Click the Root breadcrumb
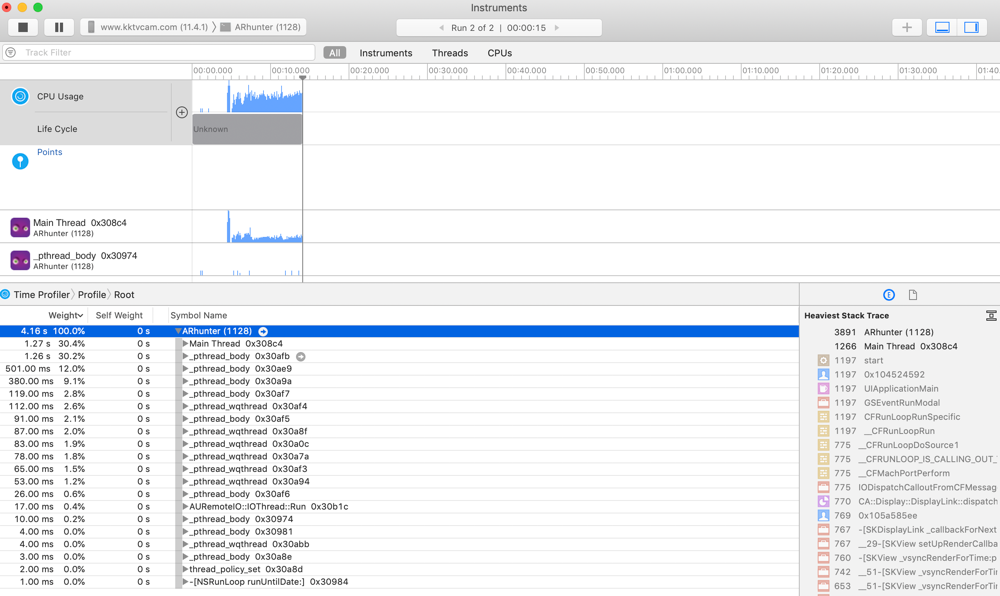The width and height of the screenshot is (1000, 596). [124, 294]
